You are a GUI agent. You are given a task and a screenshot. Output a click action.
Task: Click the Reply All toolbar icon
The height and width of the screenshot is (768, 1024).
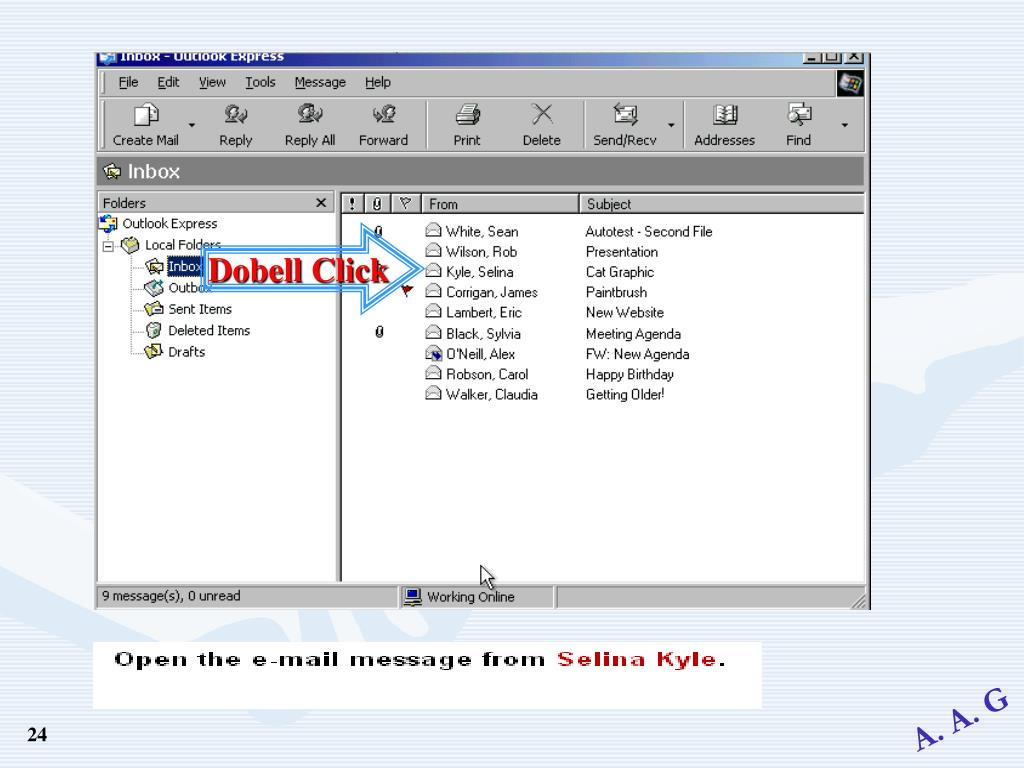coord(310,114)
